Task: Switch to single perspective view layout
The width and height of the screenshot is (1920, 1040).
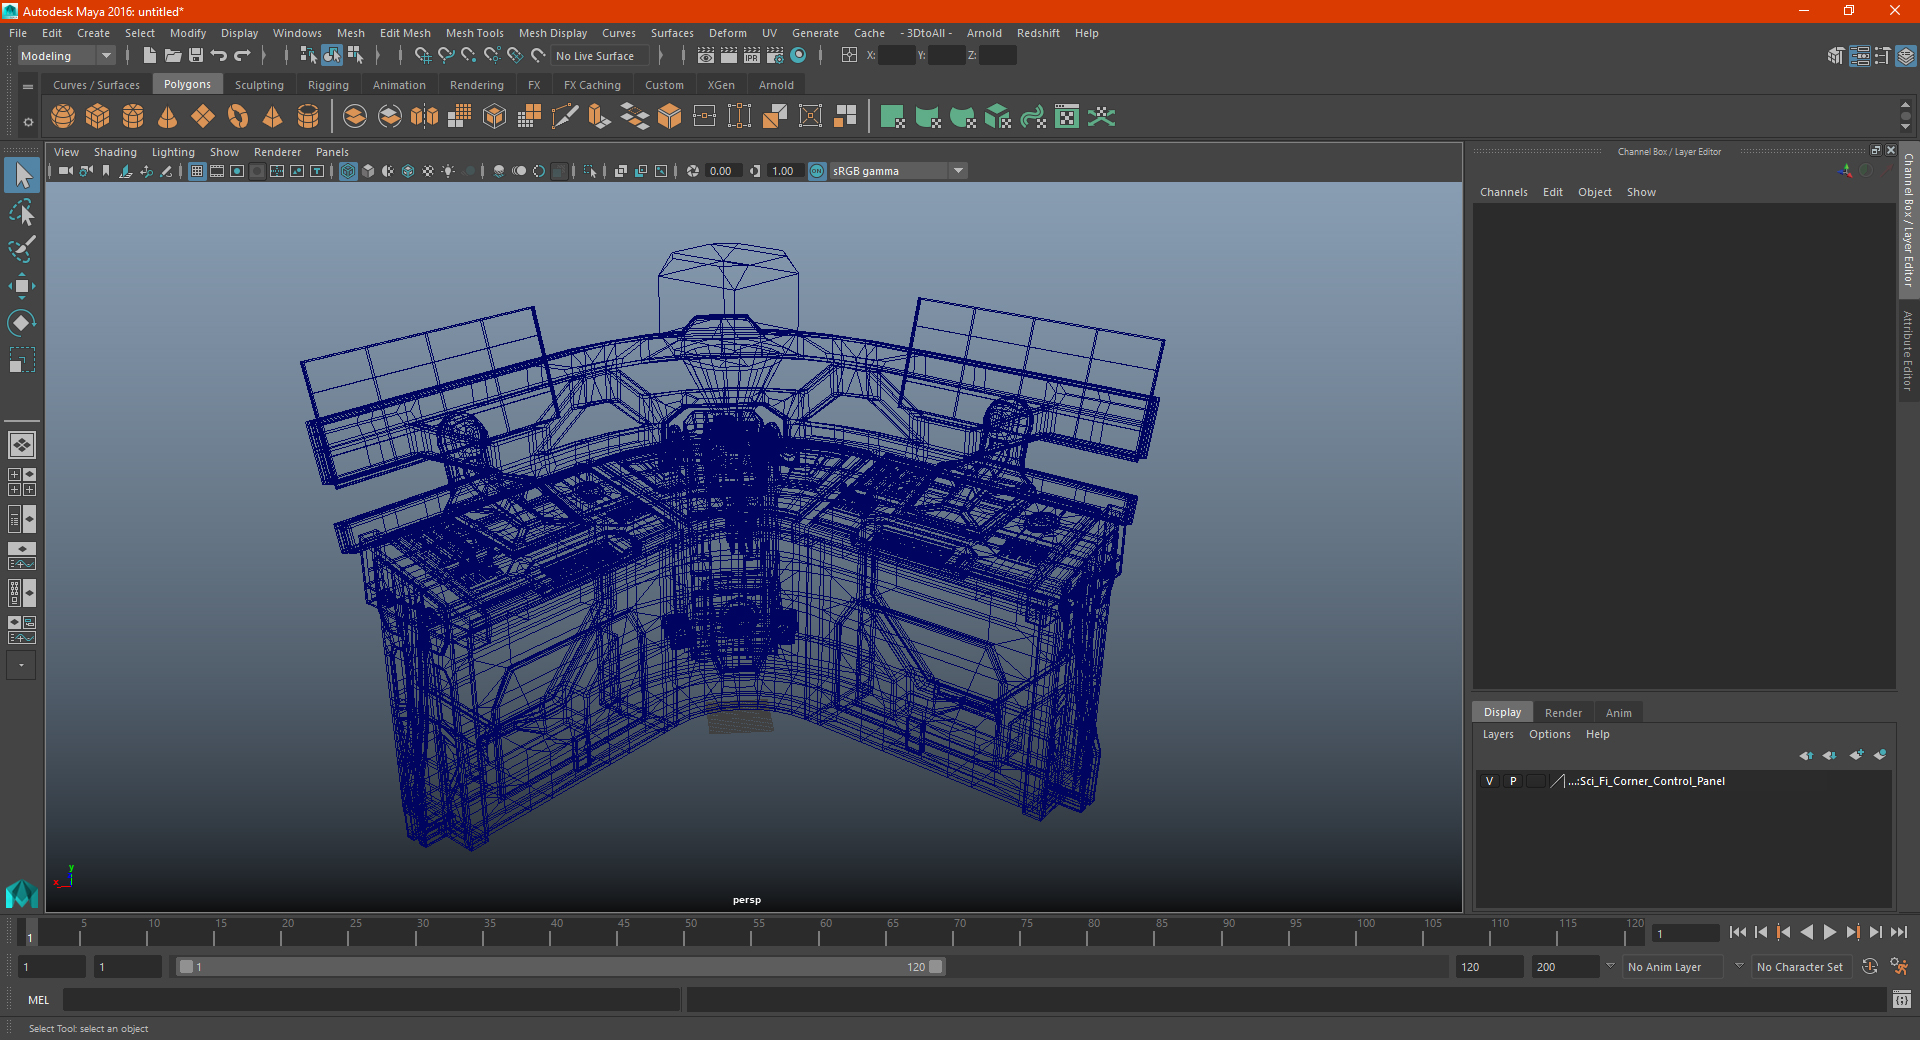Action: click(x=22, y=445)
